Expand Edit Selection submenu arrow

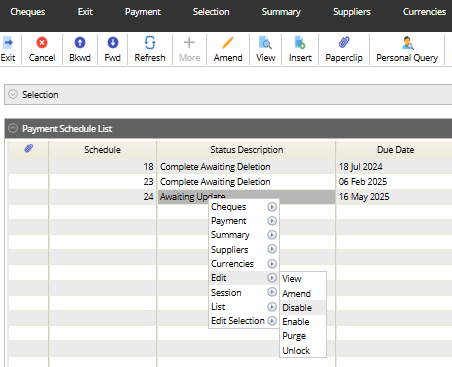(x=272, y=321)
